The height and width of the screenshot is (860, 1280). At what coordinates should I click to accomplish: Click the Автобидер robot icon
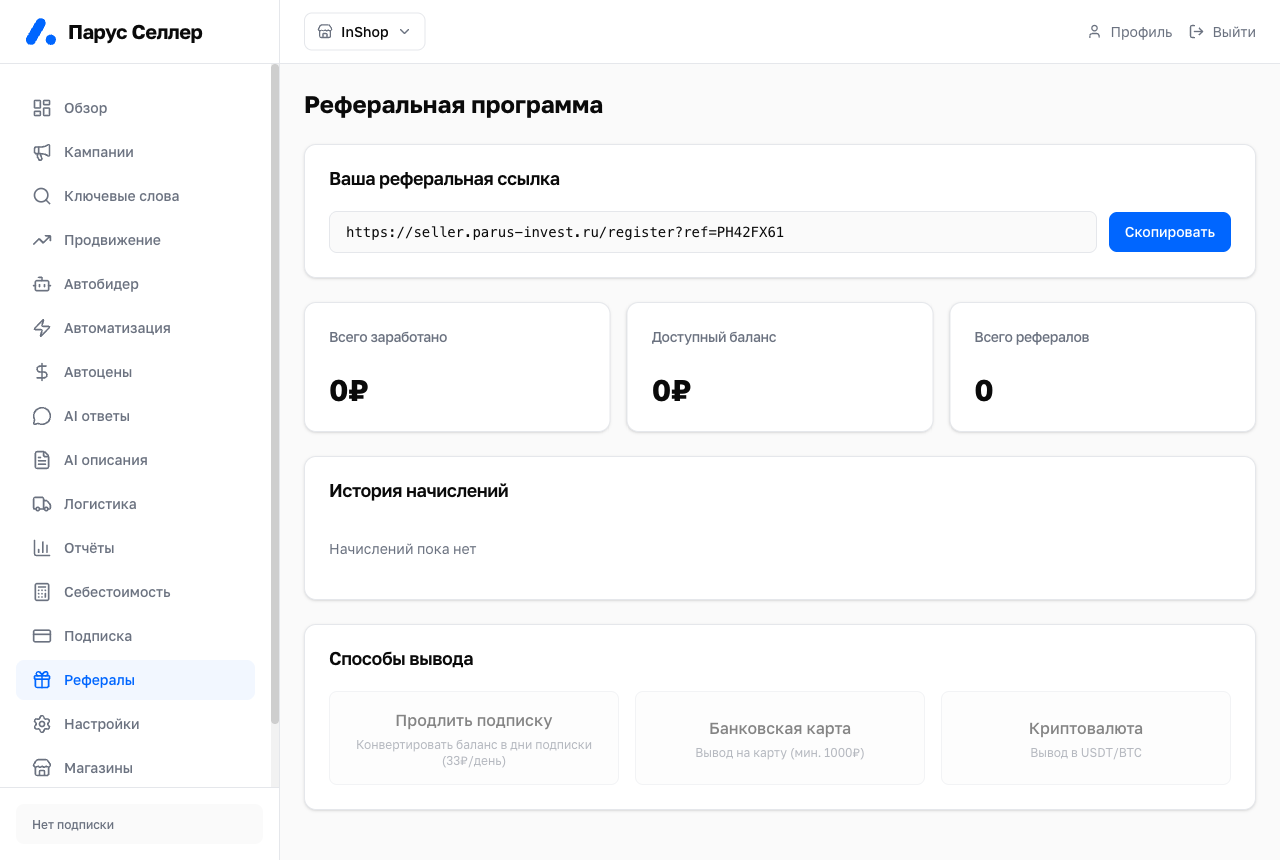(x=42, y=284)
